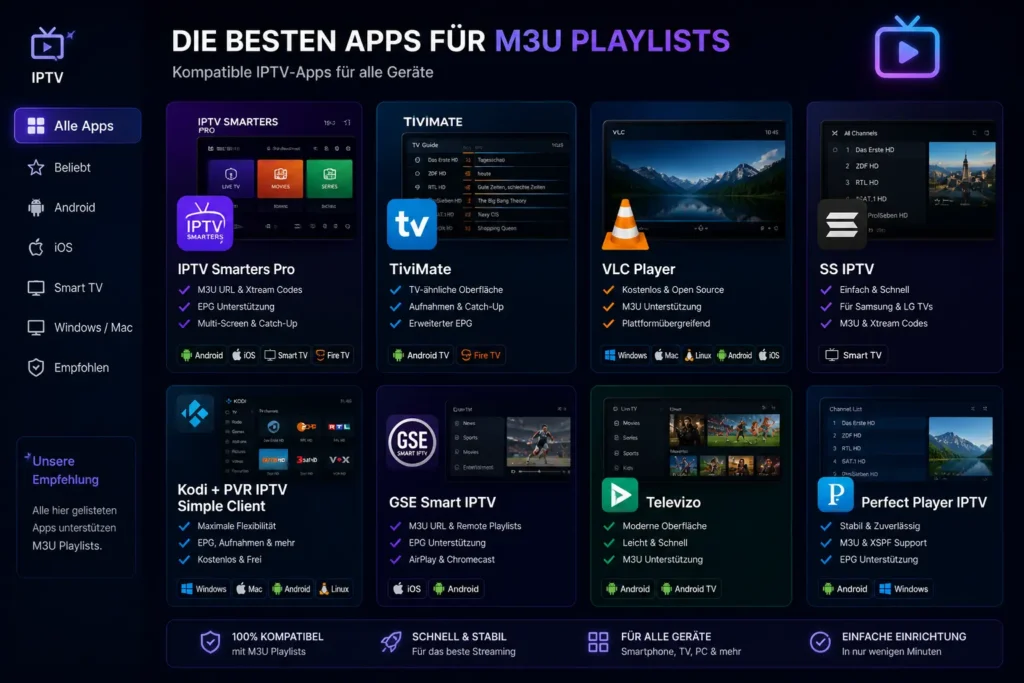Screen dimensions: 1024x683
Task: Open the Alle Apps sidebar section
Action: pos(78,125)
